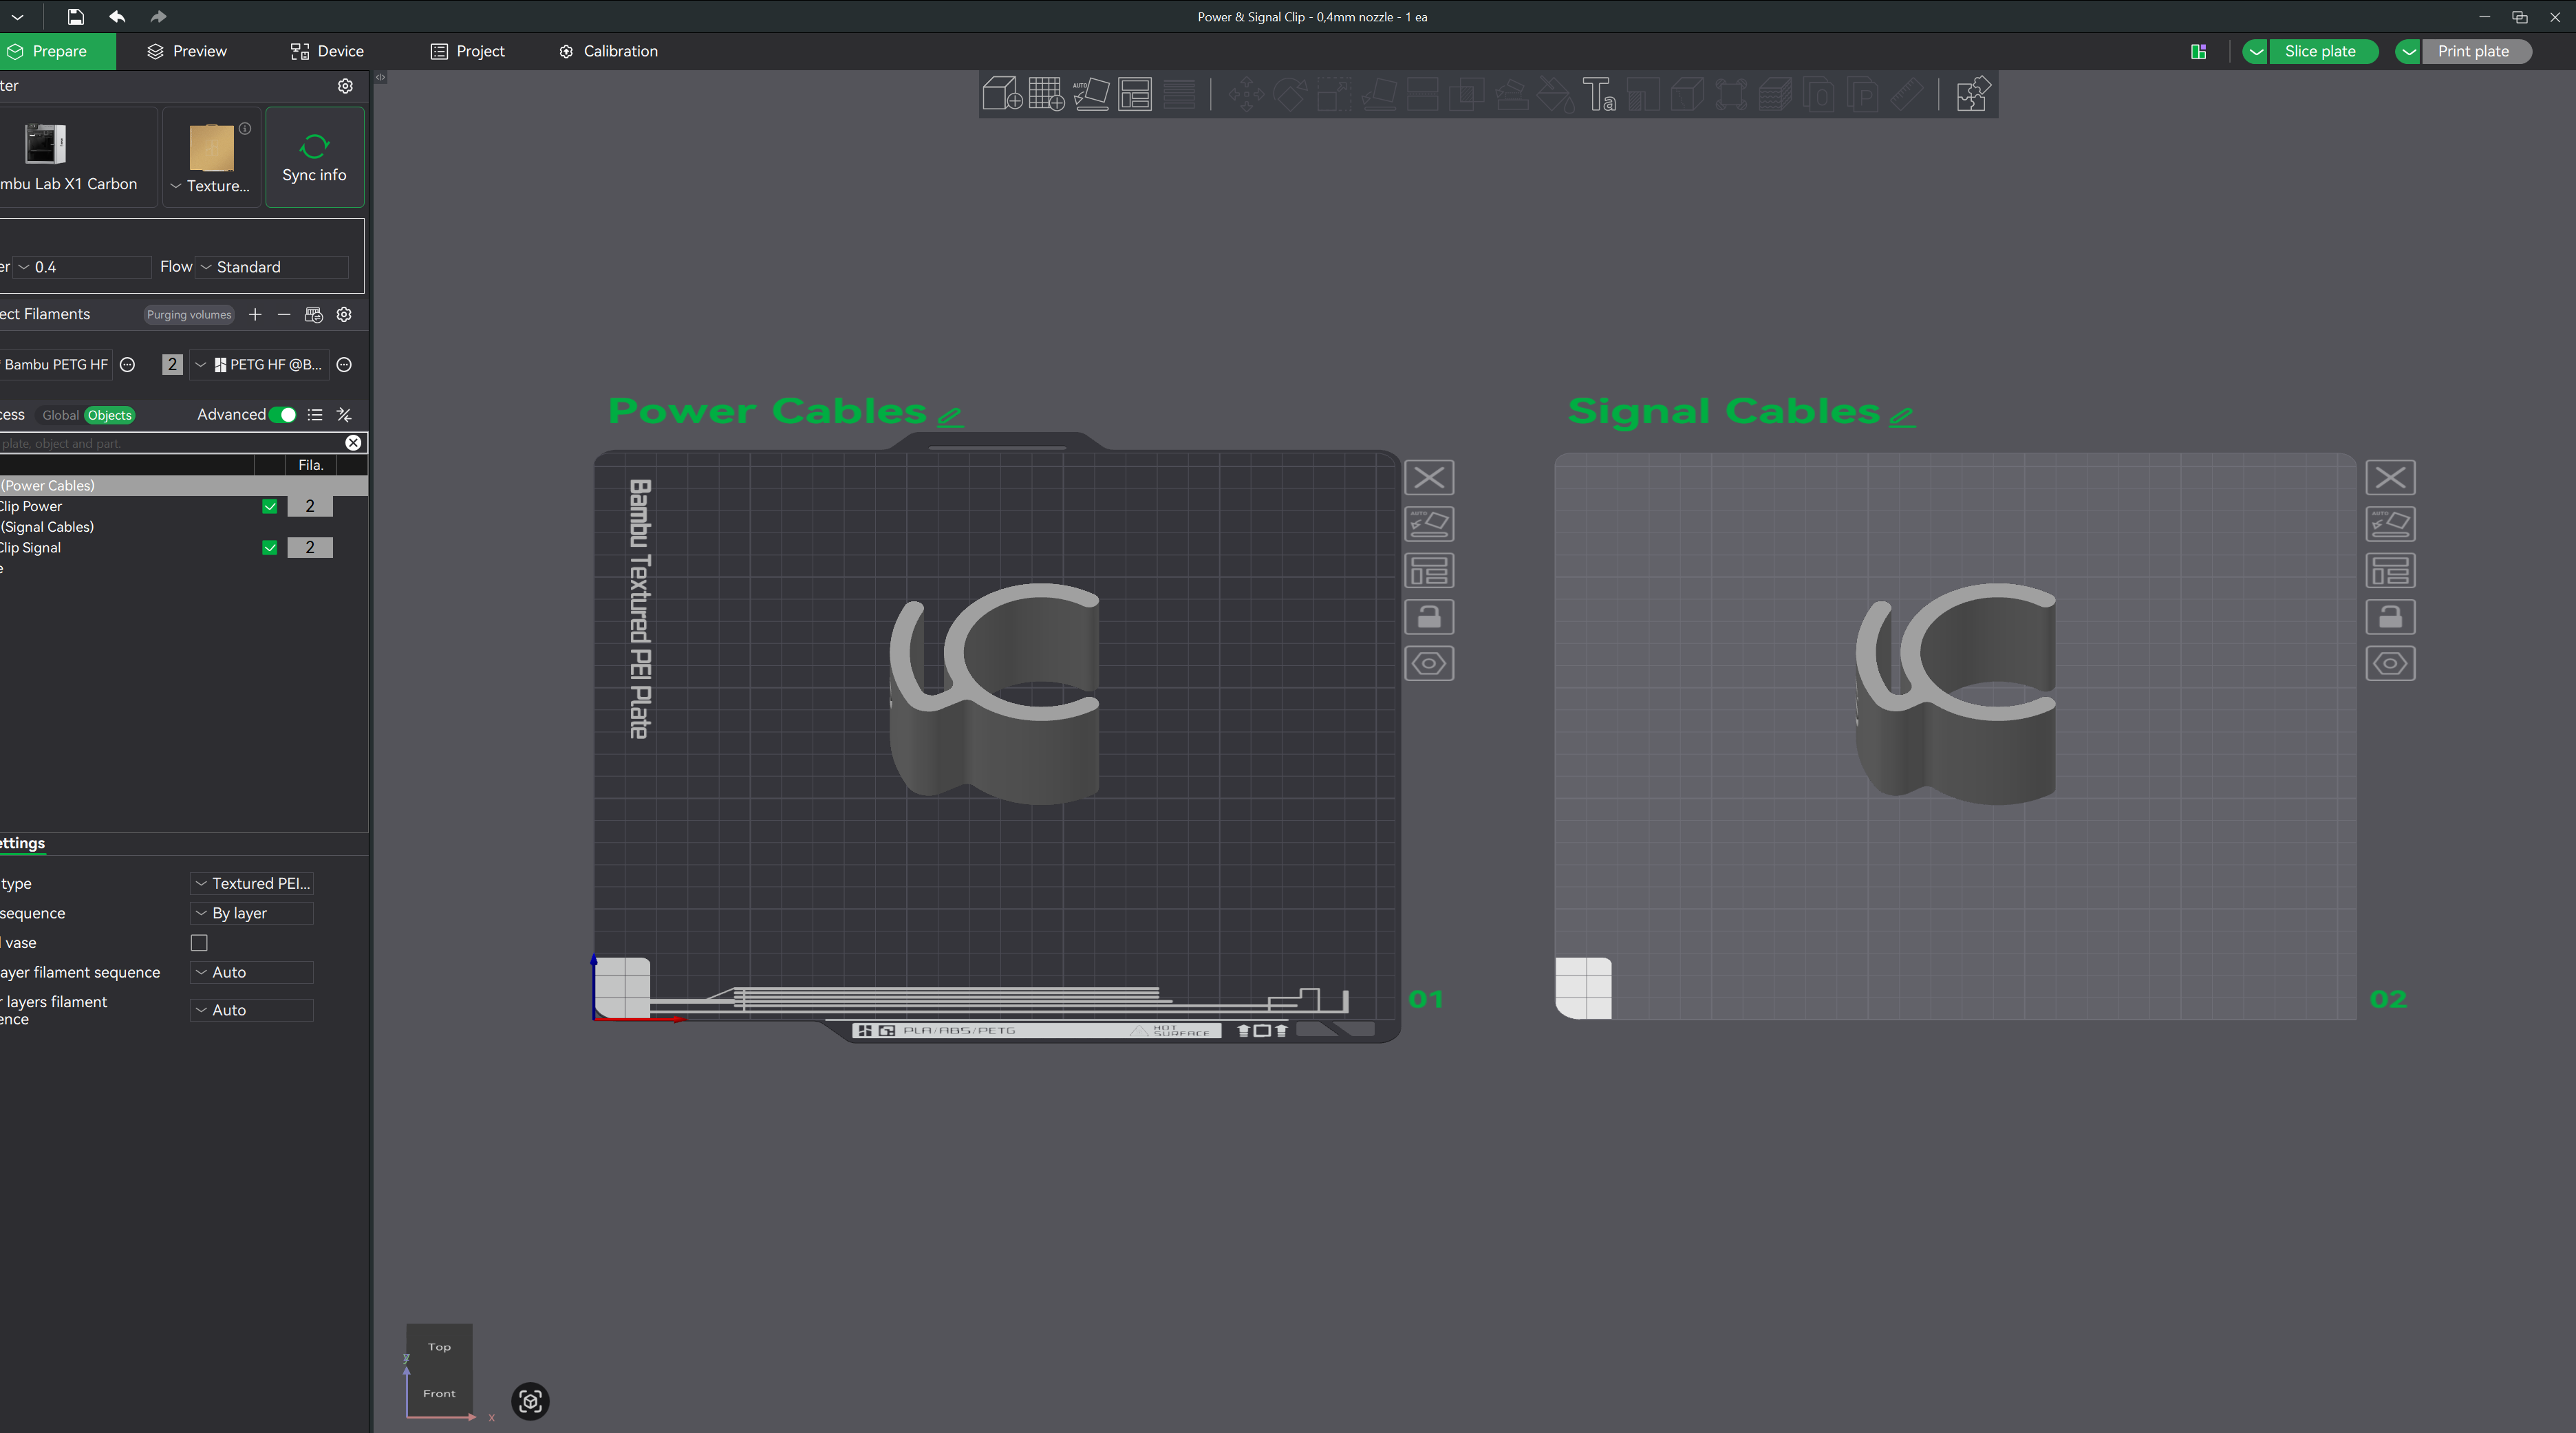Screen dimensions: 2576x1433
Task: Select the Cut tool
Action: [1422, 94]
